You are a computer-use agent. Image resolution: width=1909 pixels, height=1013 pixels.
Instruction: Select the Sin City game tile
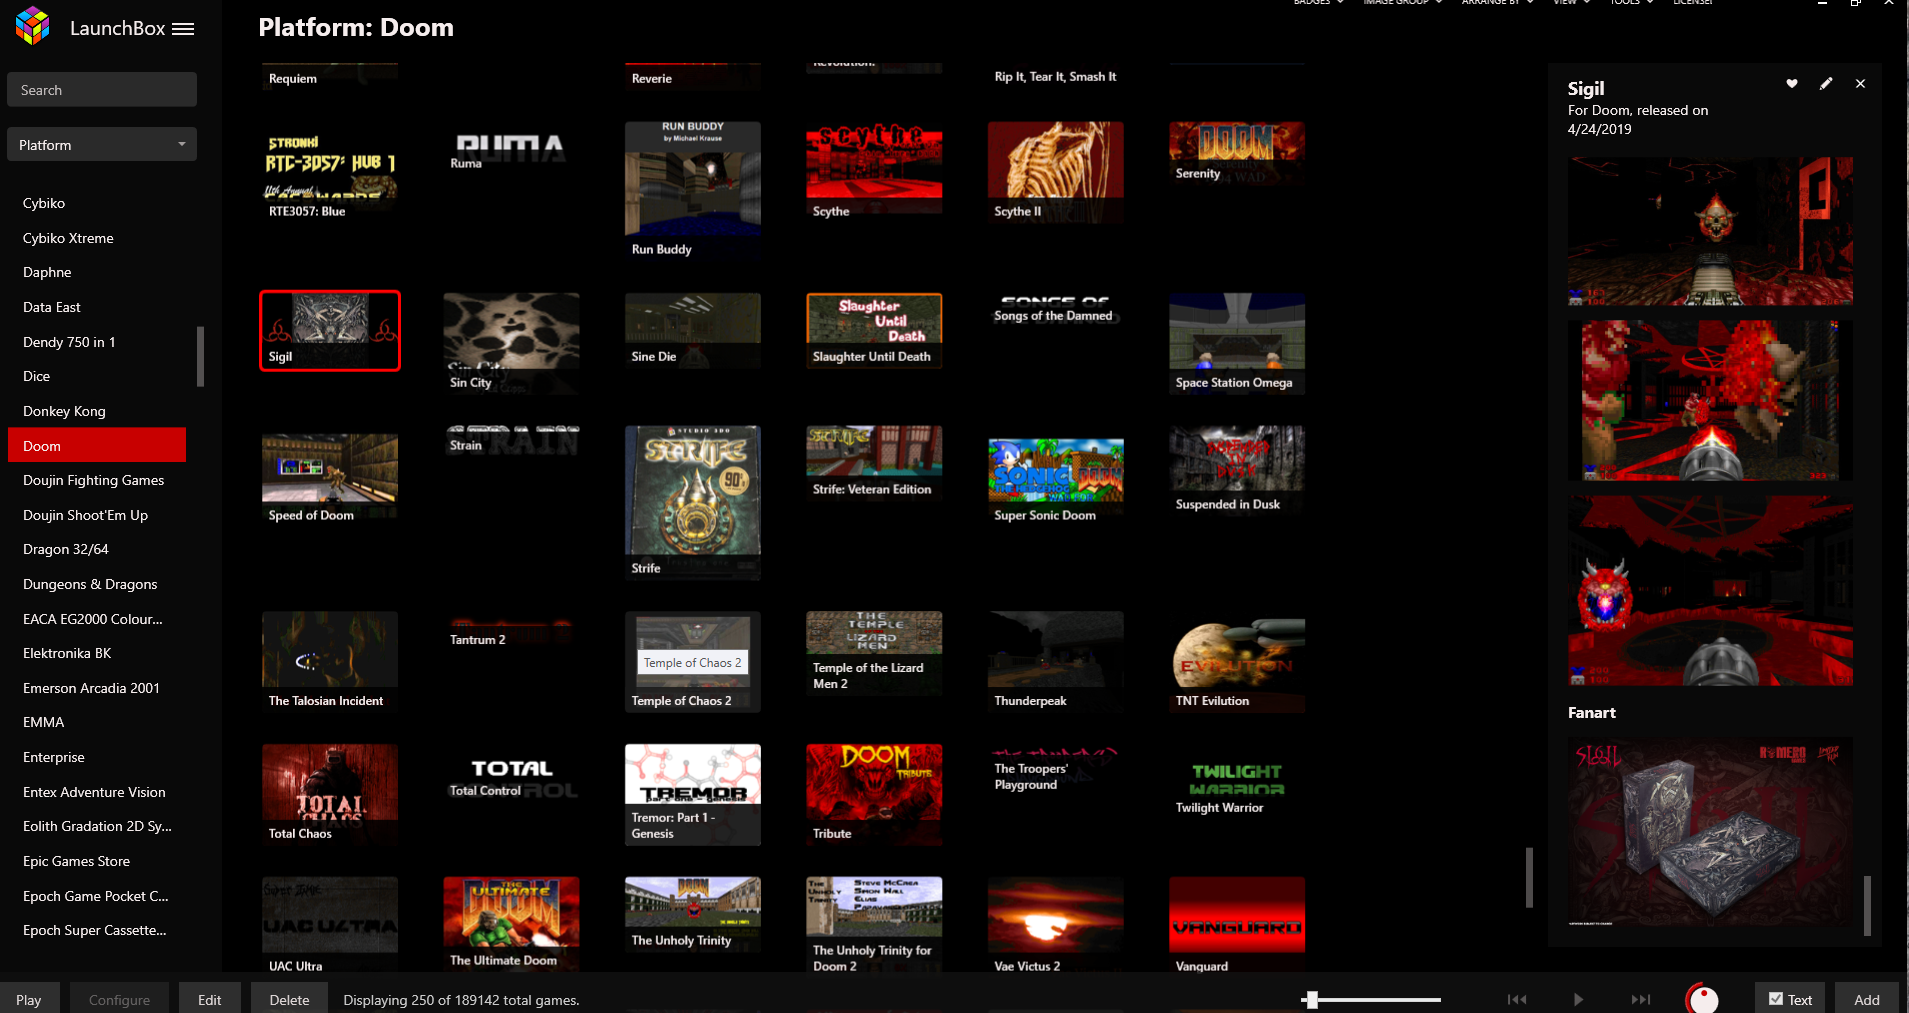pos(511,343)
